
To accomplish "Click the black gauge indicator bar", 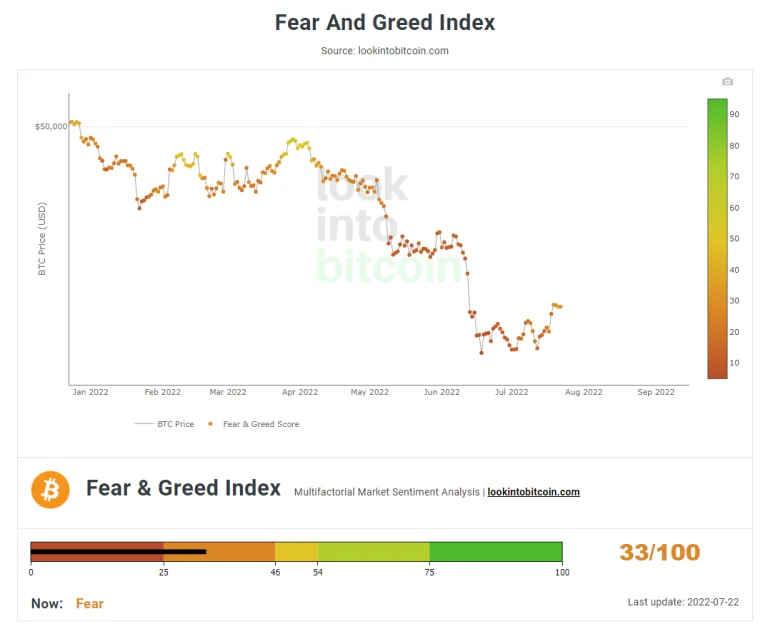I will (118, 552).
